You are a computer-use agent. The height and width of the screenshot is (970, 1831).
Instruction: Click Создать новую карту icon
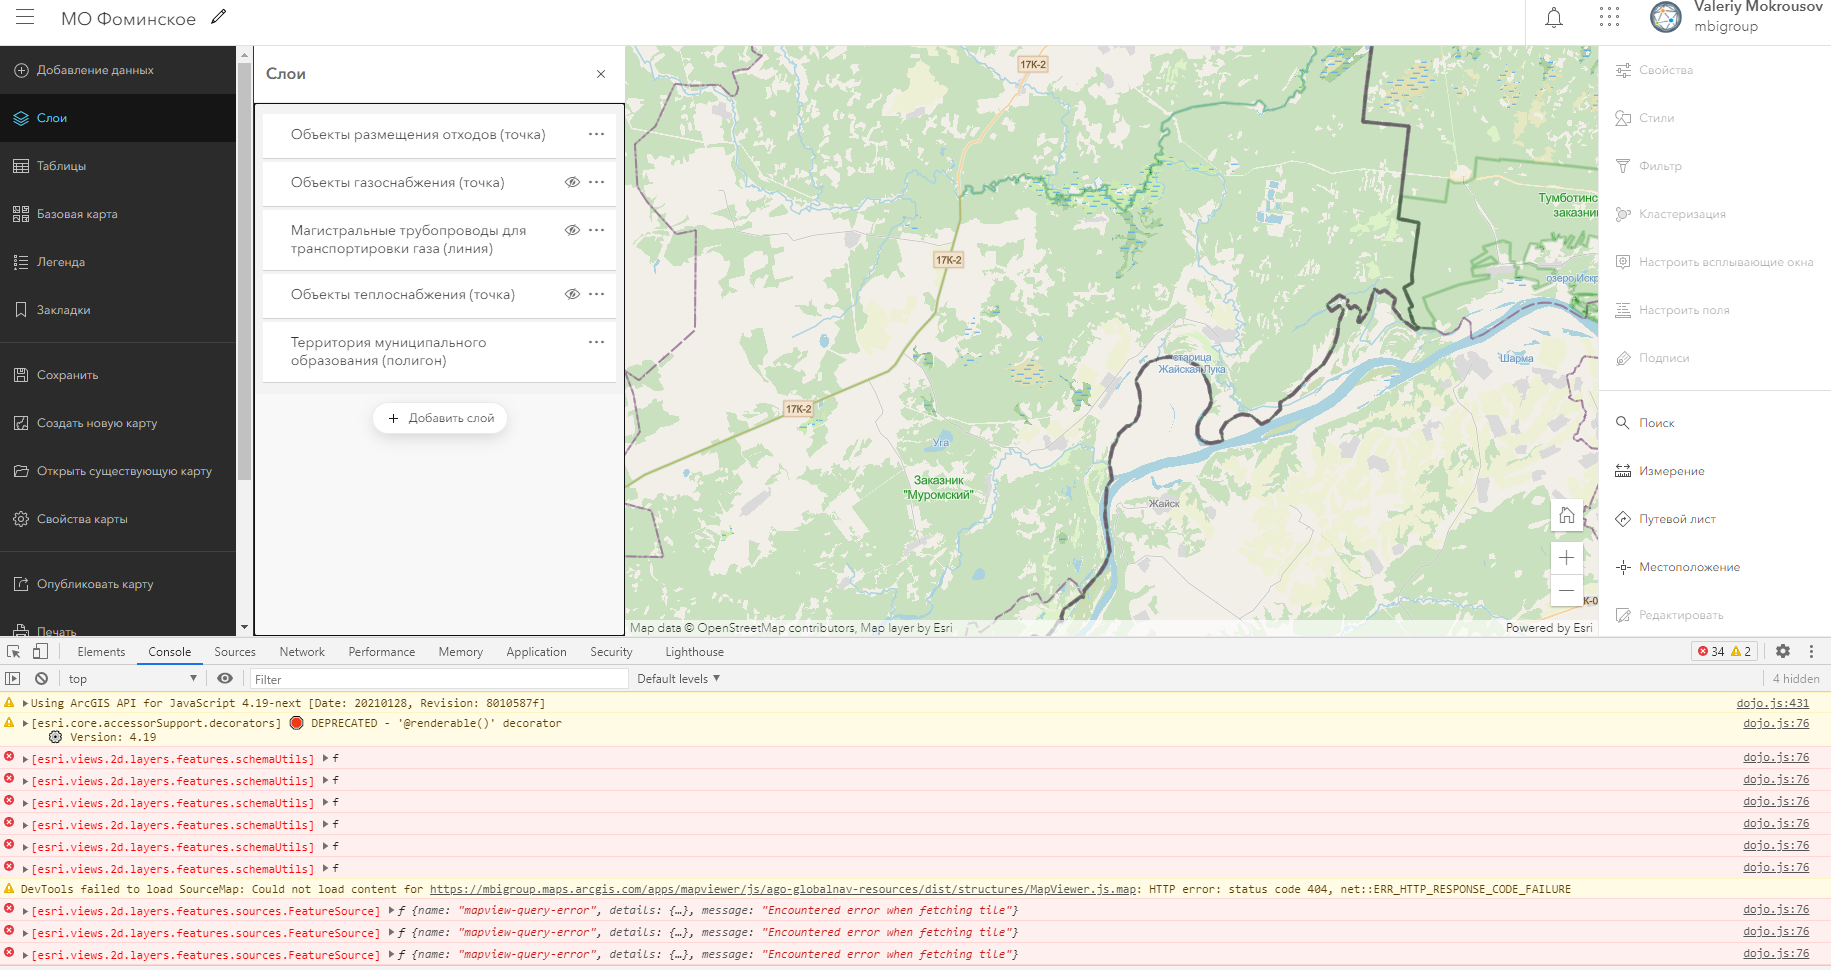21,423
